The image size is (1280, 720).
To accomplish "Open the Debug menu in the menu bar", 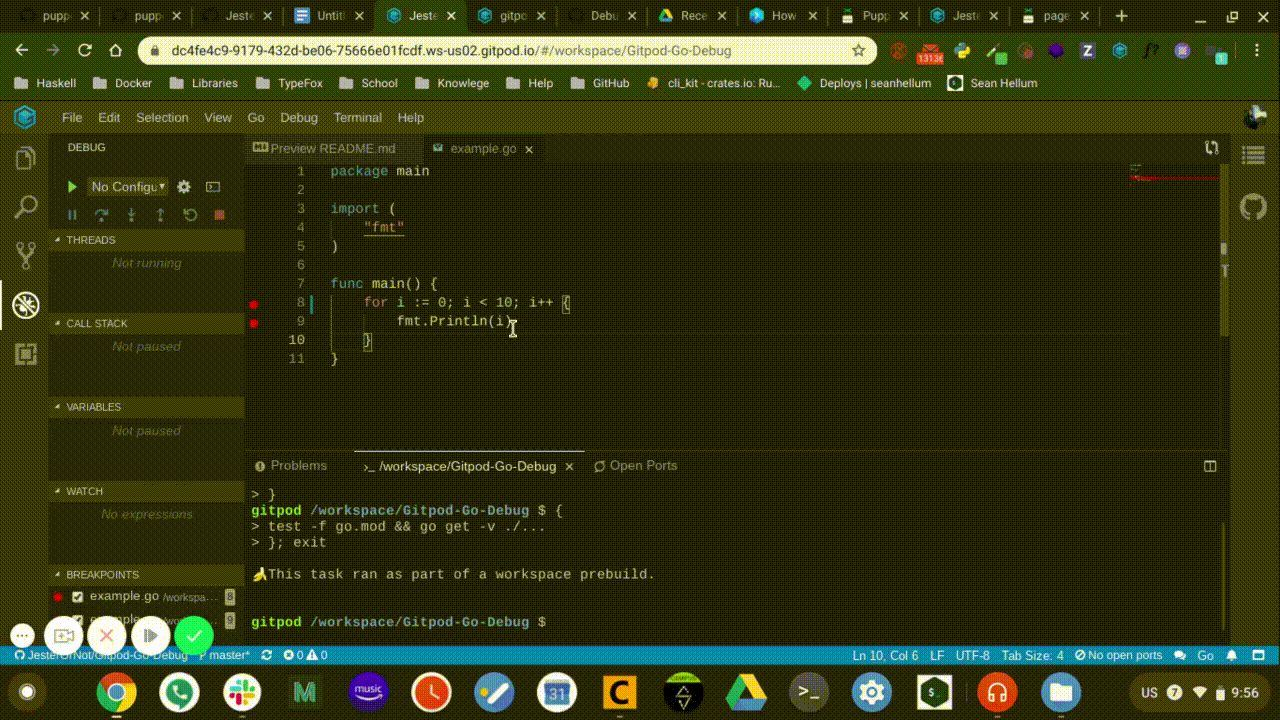I will [x=298, y=117].
